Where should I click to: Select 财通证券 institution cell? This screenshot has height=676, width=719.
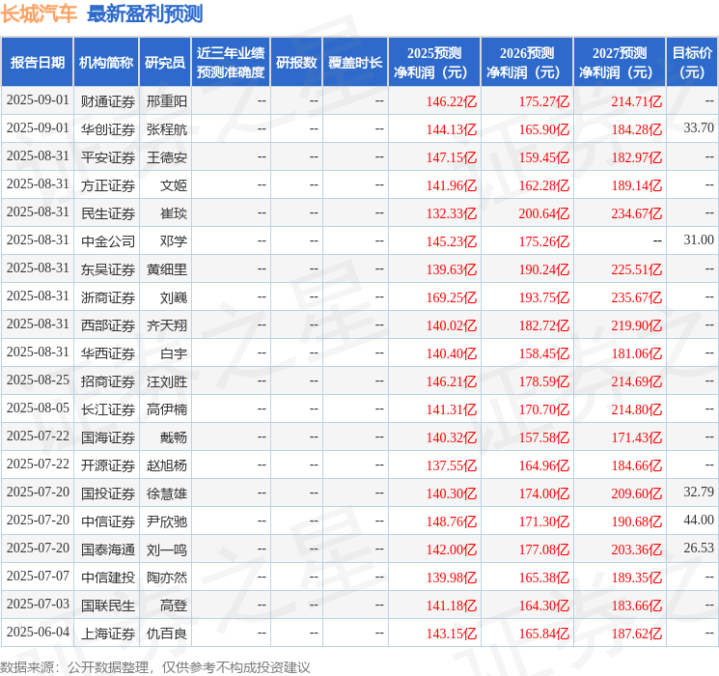(x=108, y=101)
